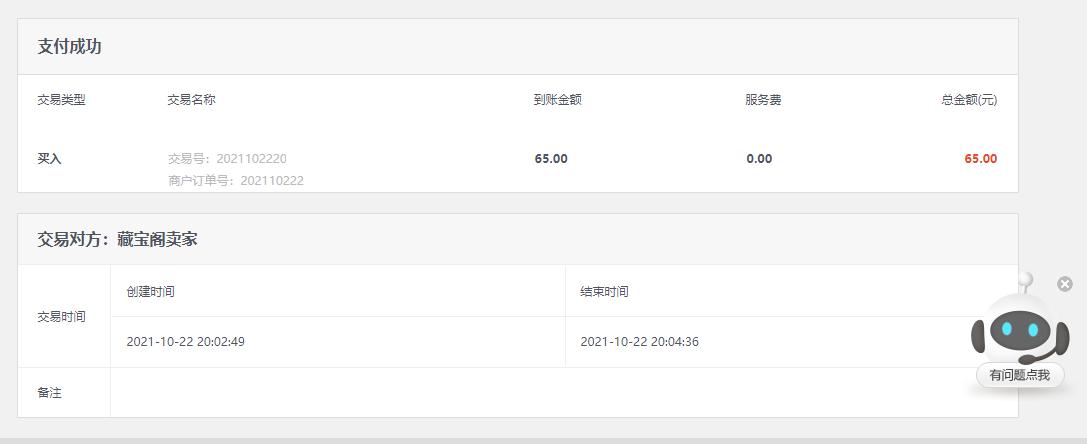Click the 结束时间 2021-10-22 20:04:36 value

click(x=639, y=342)
